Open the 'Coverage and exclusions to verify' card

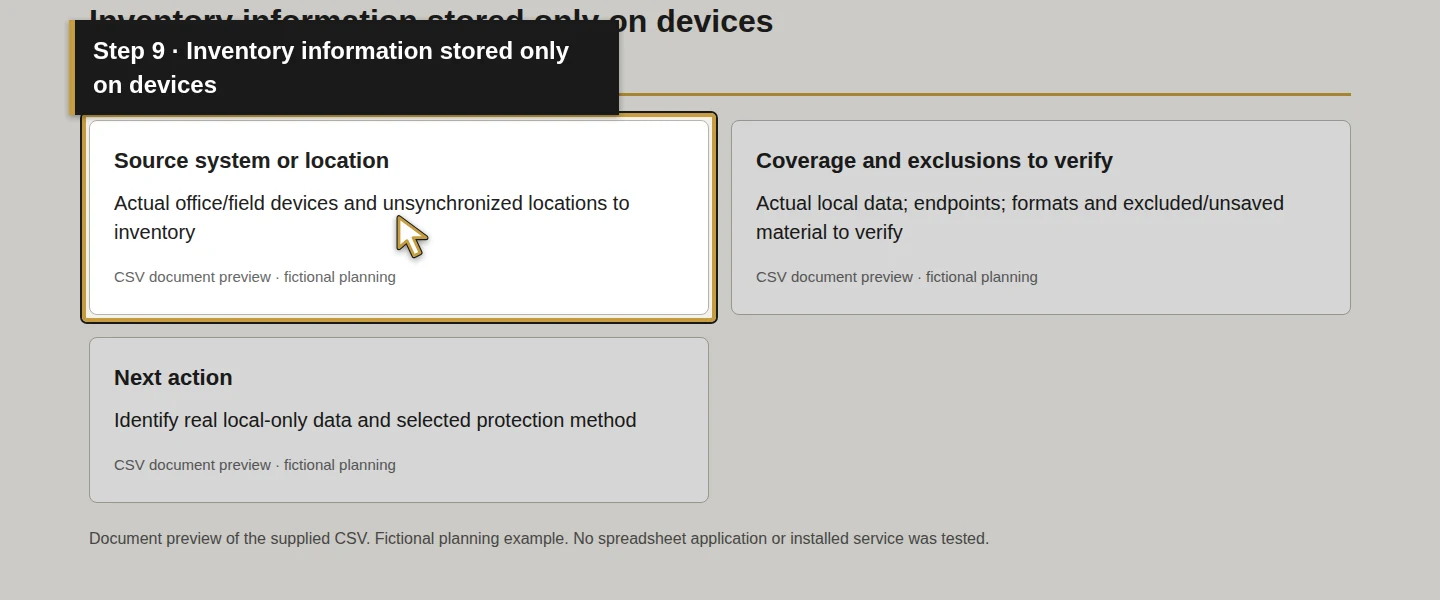pyautogui.click(x=1041, y=218)
